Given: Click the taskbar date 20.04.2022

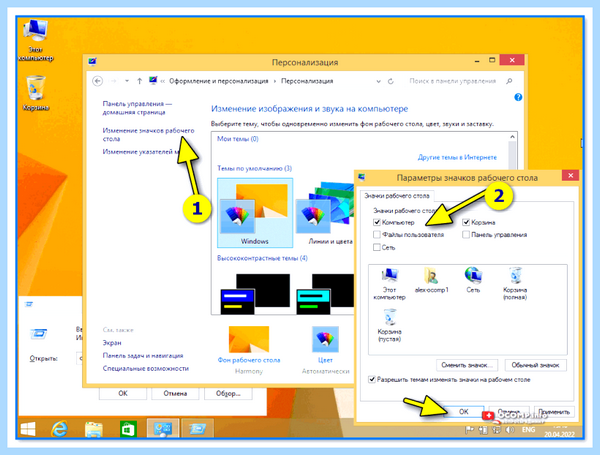Looking at the screenshot, I should click(x=559, y=434).
